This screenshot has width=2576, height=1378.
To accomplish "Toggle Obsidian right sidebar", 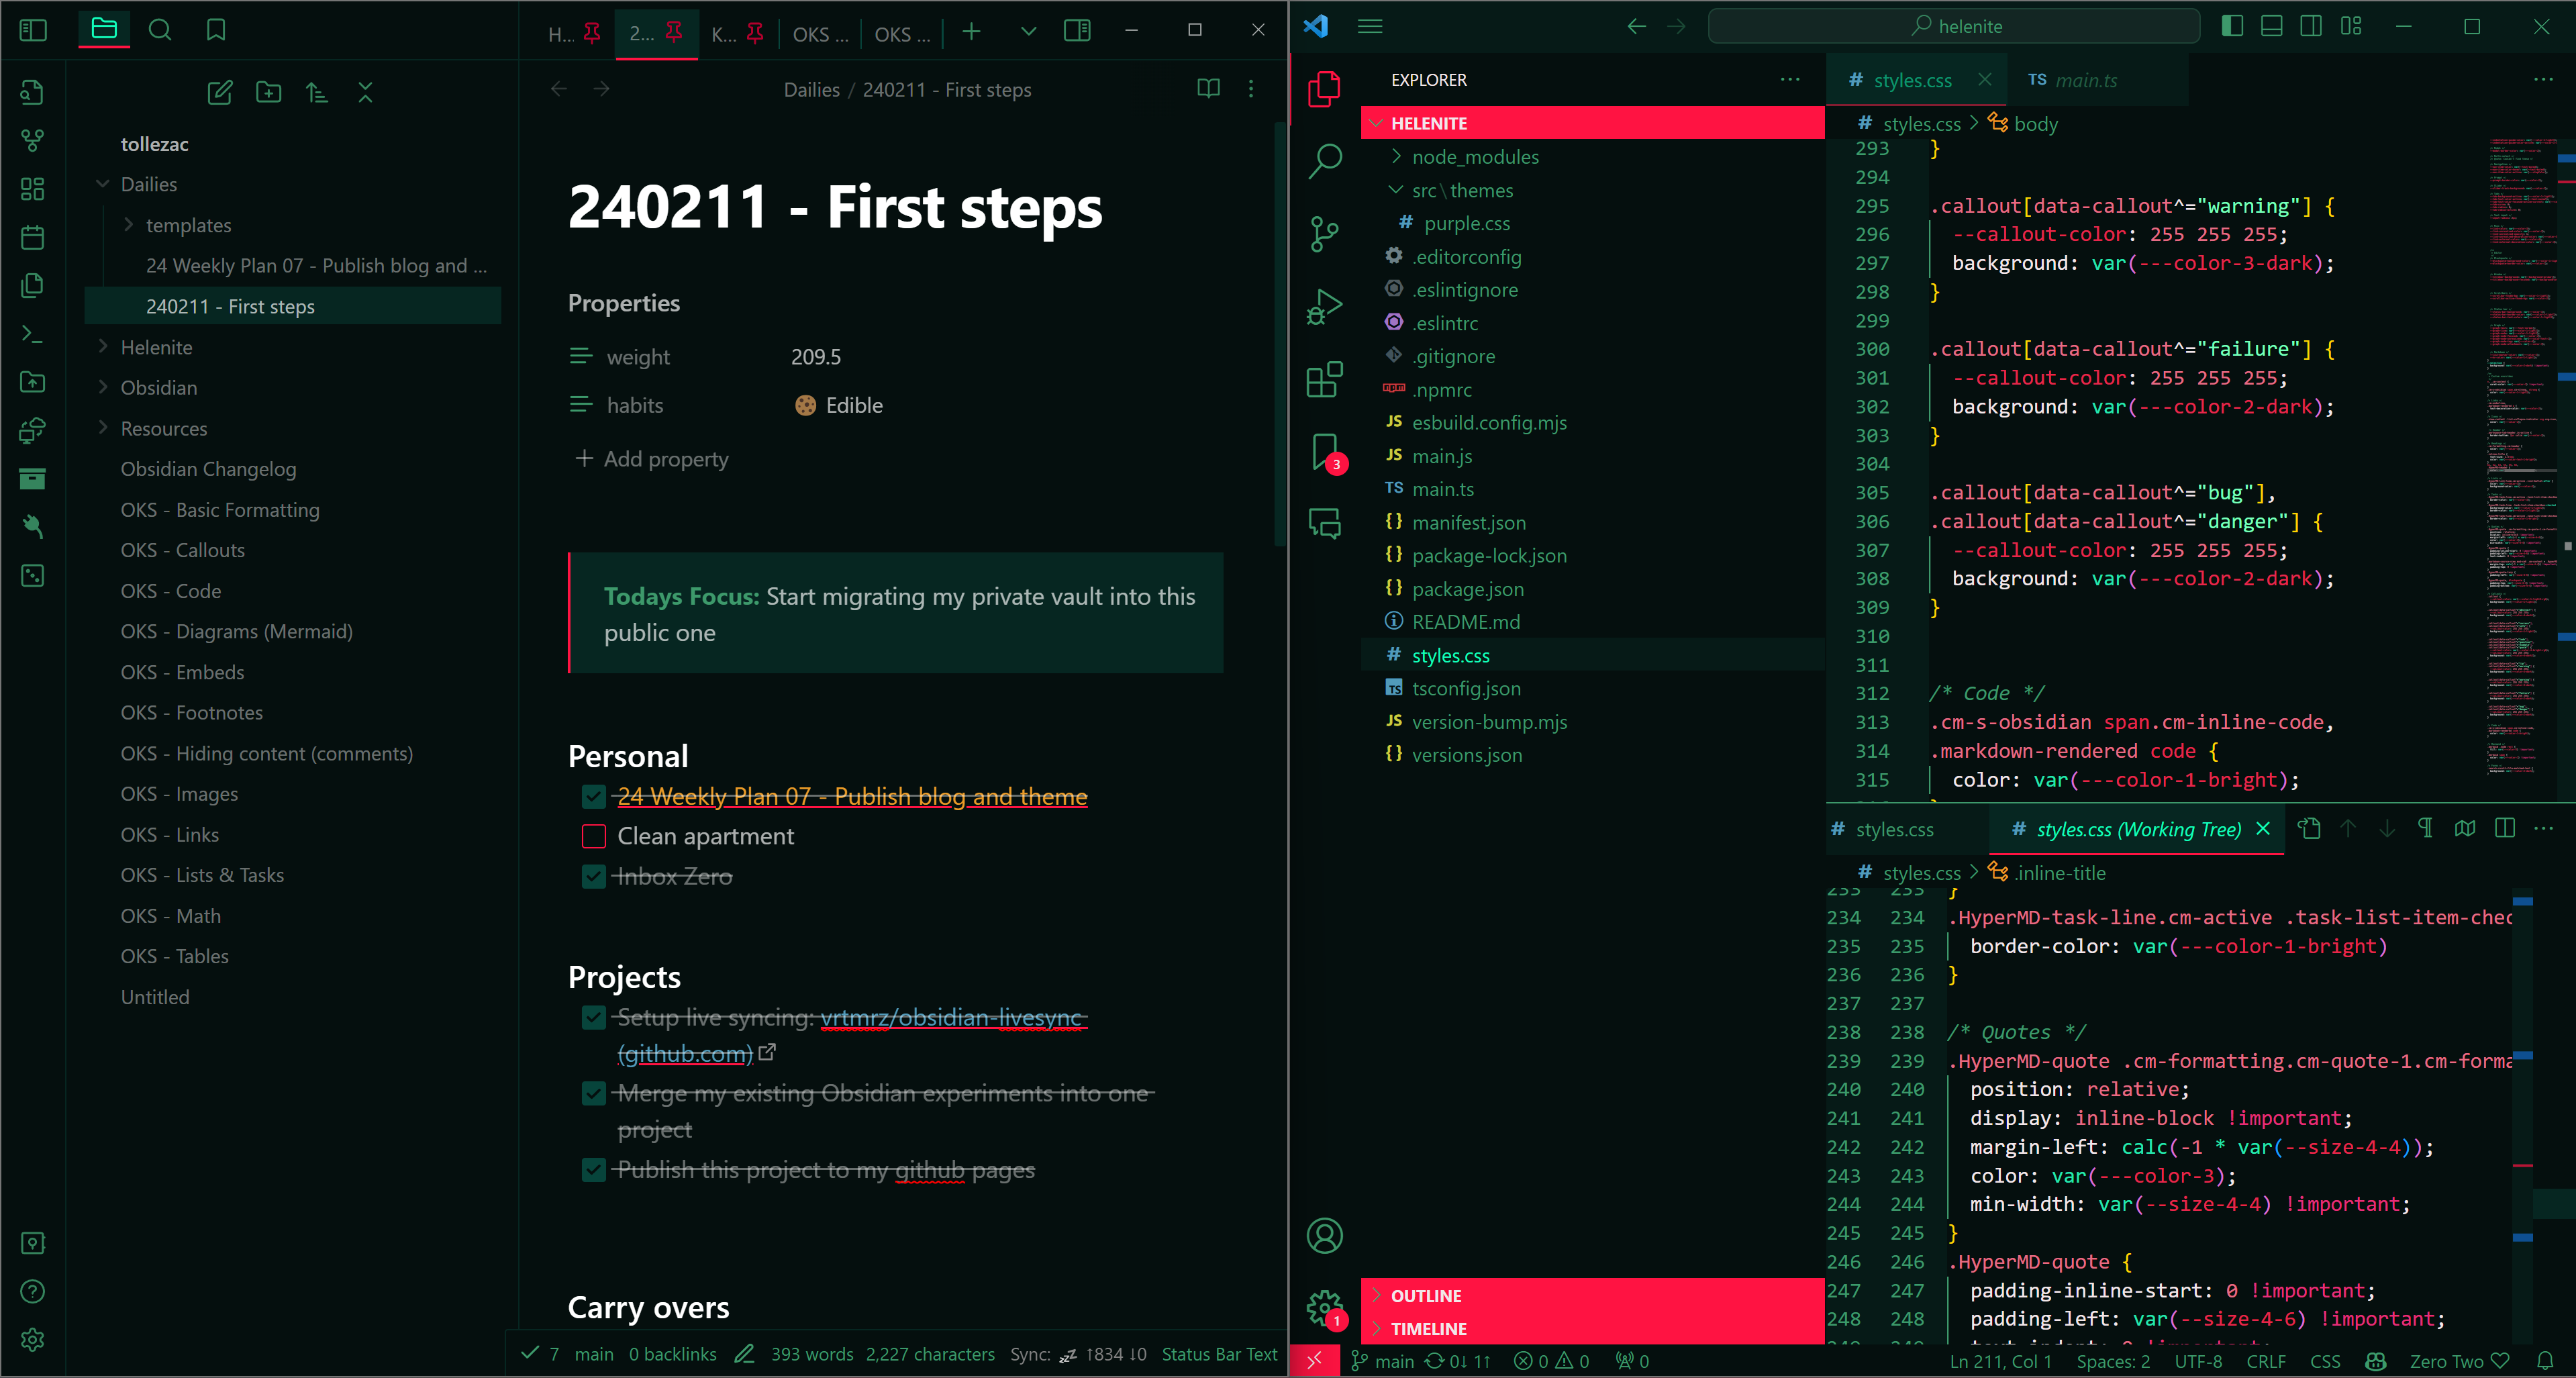I will 1077,30.
